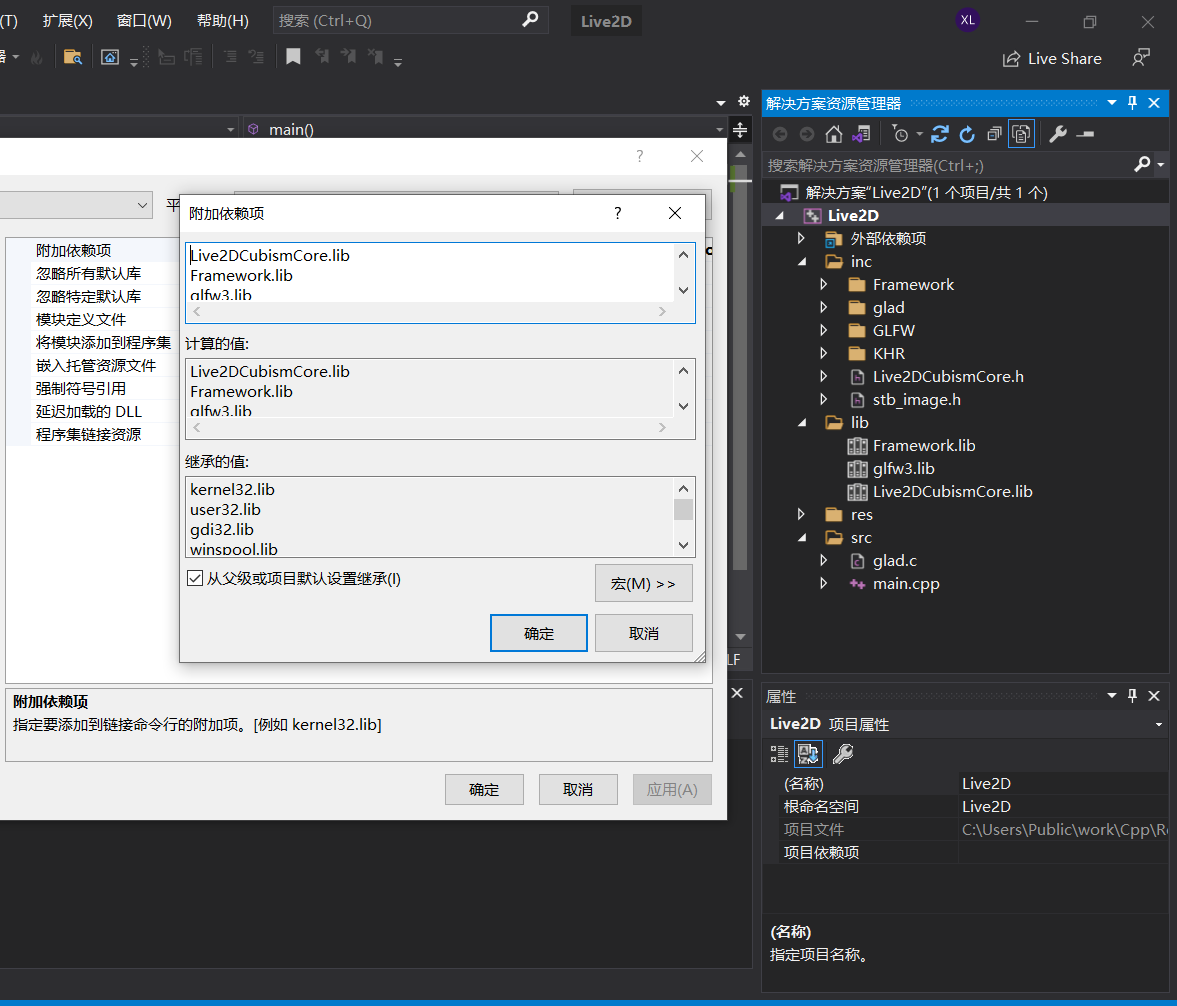
Task: Open the 帮助(H) menu
Action: [222, 21]
